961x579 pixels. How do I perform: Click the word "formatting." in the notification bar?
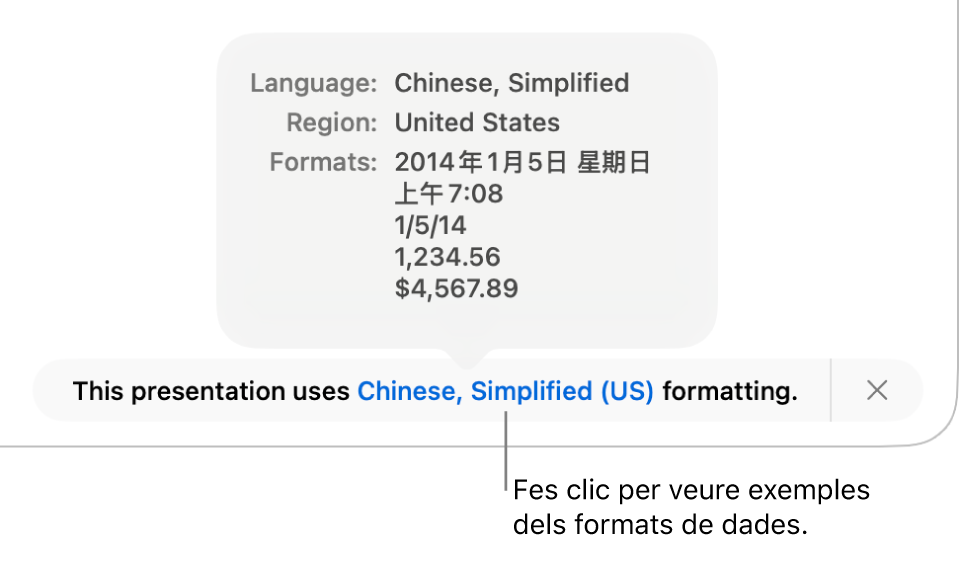730,391
